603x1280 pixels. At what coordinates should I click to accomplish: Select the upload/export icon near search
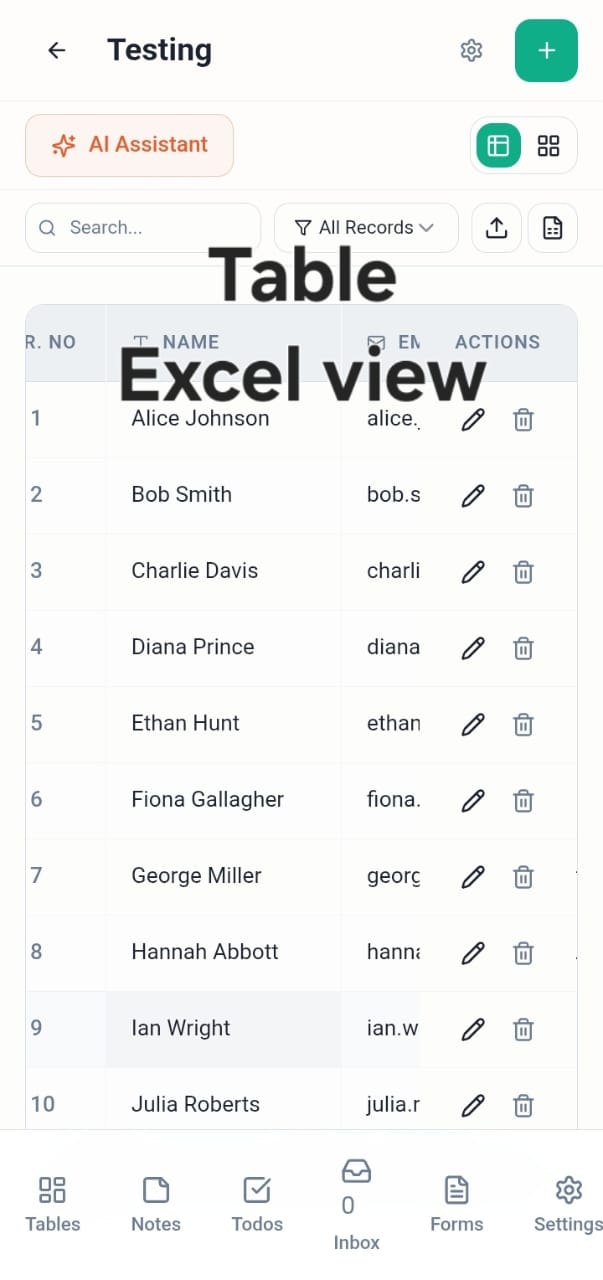(x=496, y=227)
